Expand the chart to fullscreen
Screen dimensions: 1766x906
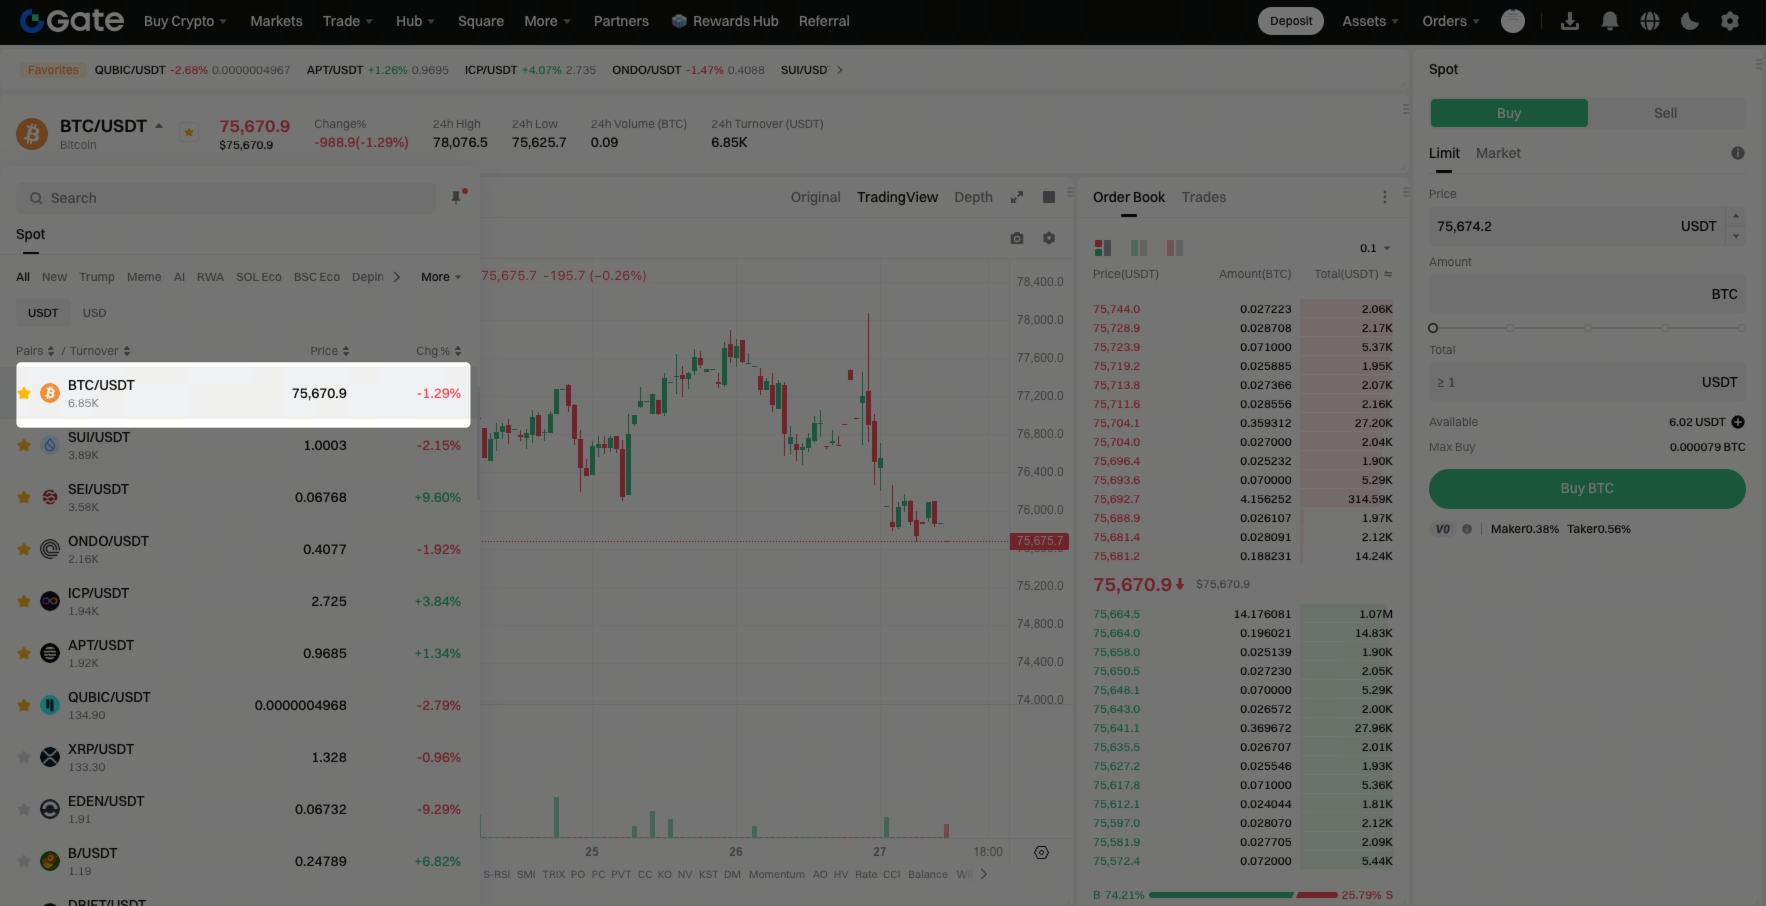point(1017,197)
